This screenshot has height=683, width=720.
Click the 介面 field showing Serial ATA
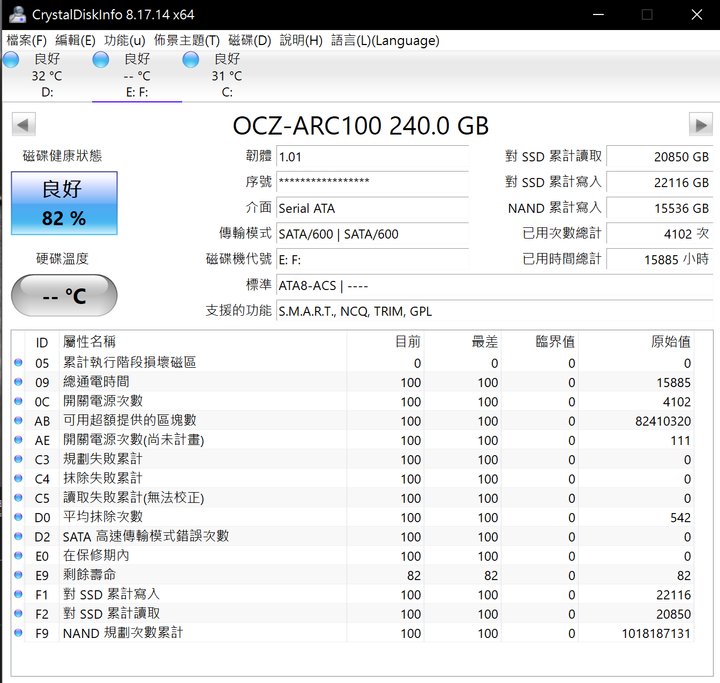click(x=372, y=208)
